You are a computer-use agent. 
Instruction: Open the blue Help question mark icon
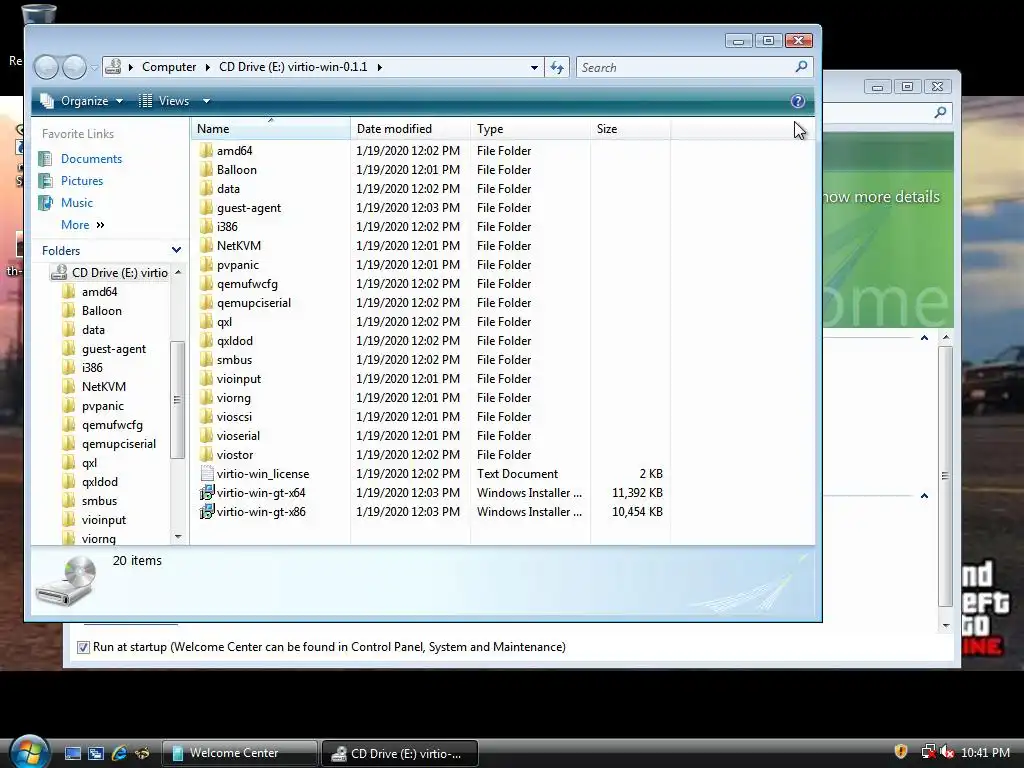point(797,101)
